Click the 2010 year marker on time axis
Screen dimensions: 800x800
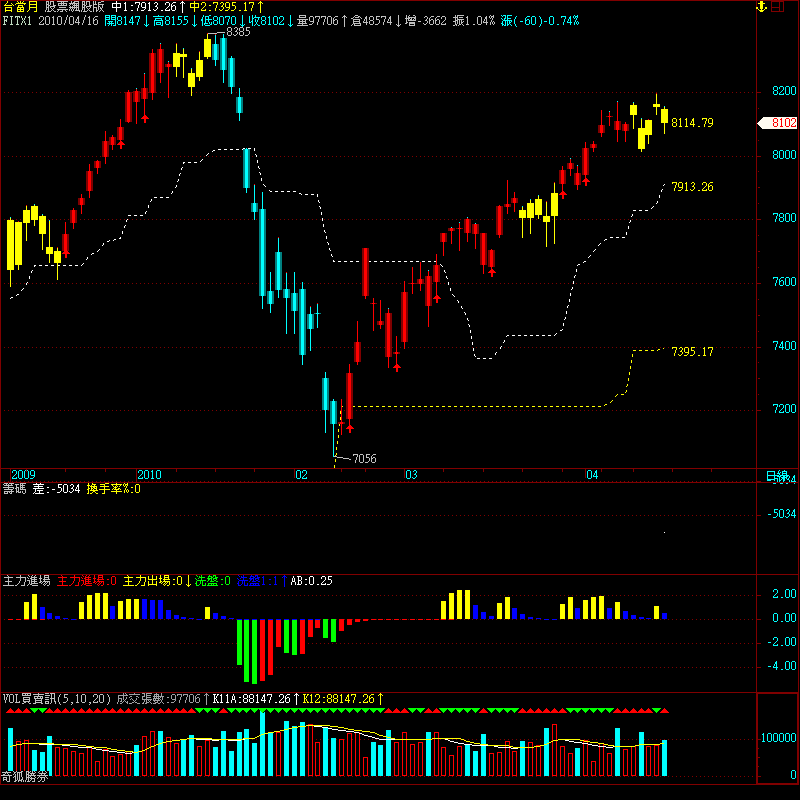coord(150,475)
